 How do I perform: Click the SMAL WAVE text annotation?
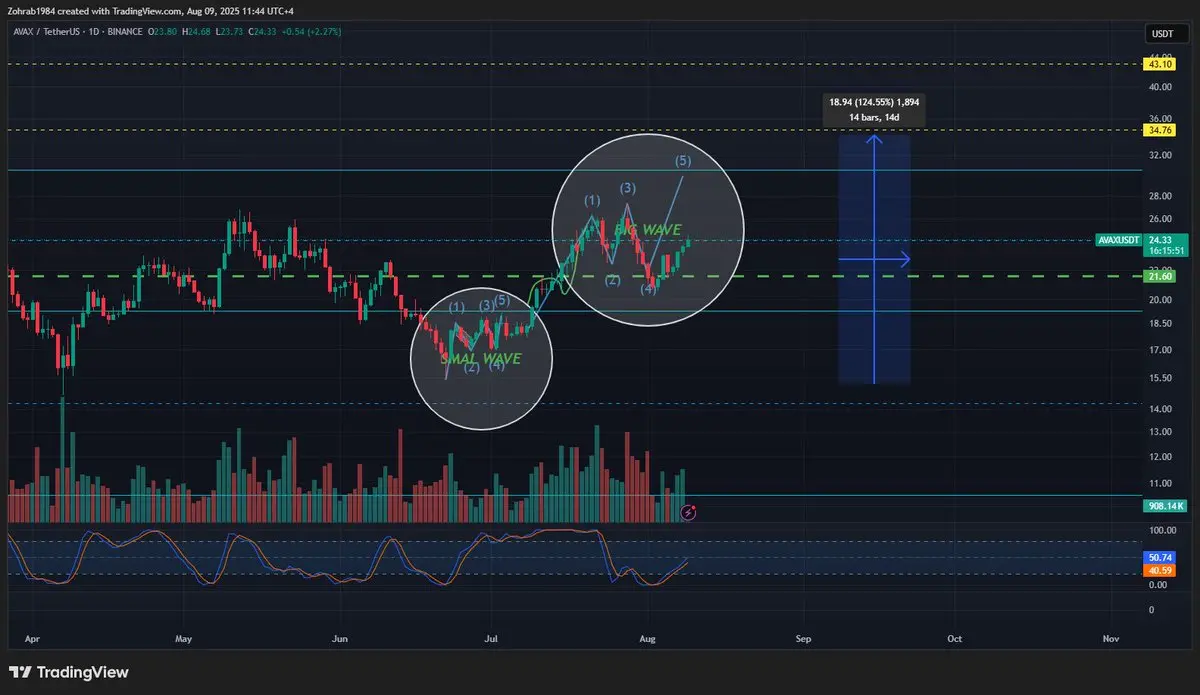[481, 357]
